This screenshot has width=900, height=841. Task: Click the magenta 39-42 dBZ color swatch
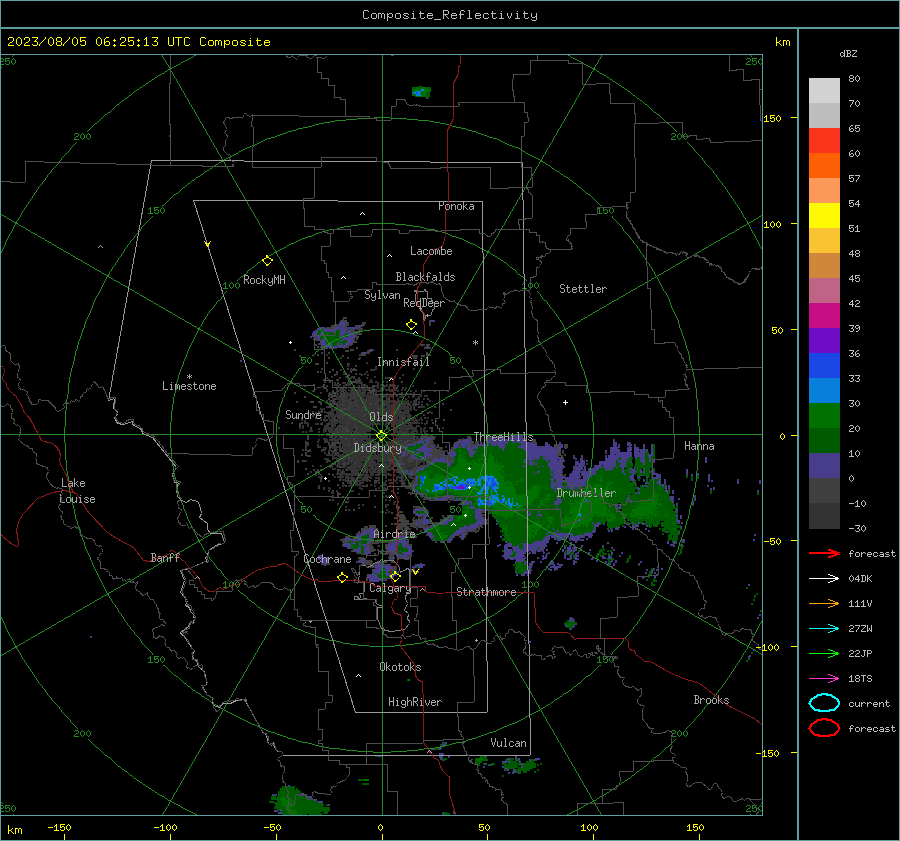coord(824,315)
